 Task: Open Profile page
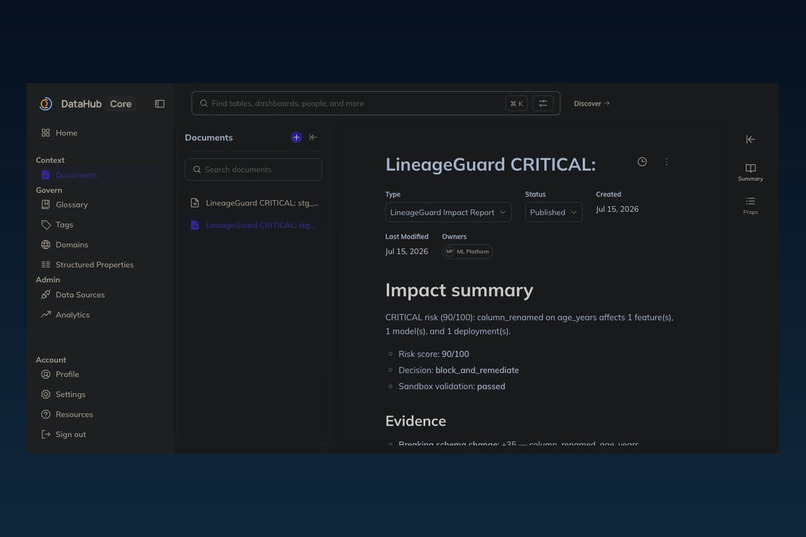tap(67, 374)
